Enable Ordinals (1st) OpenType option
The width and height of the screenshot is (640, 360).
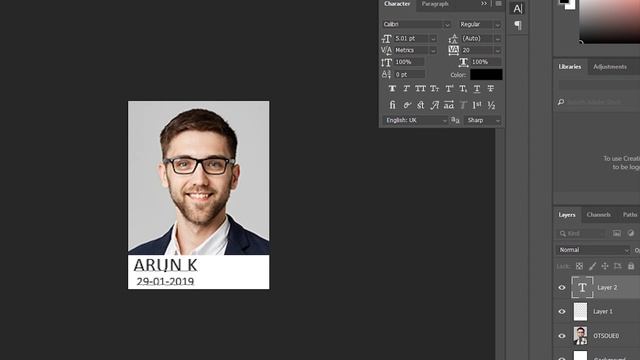tap(477, 105)
